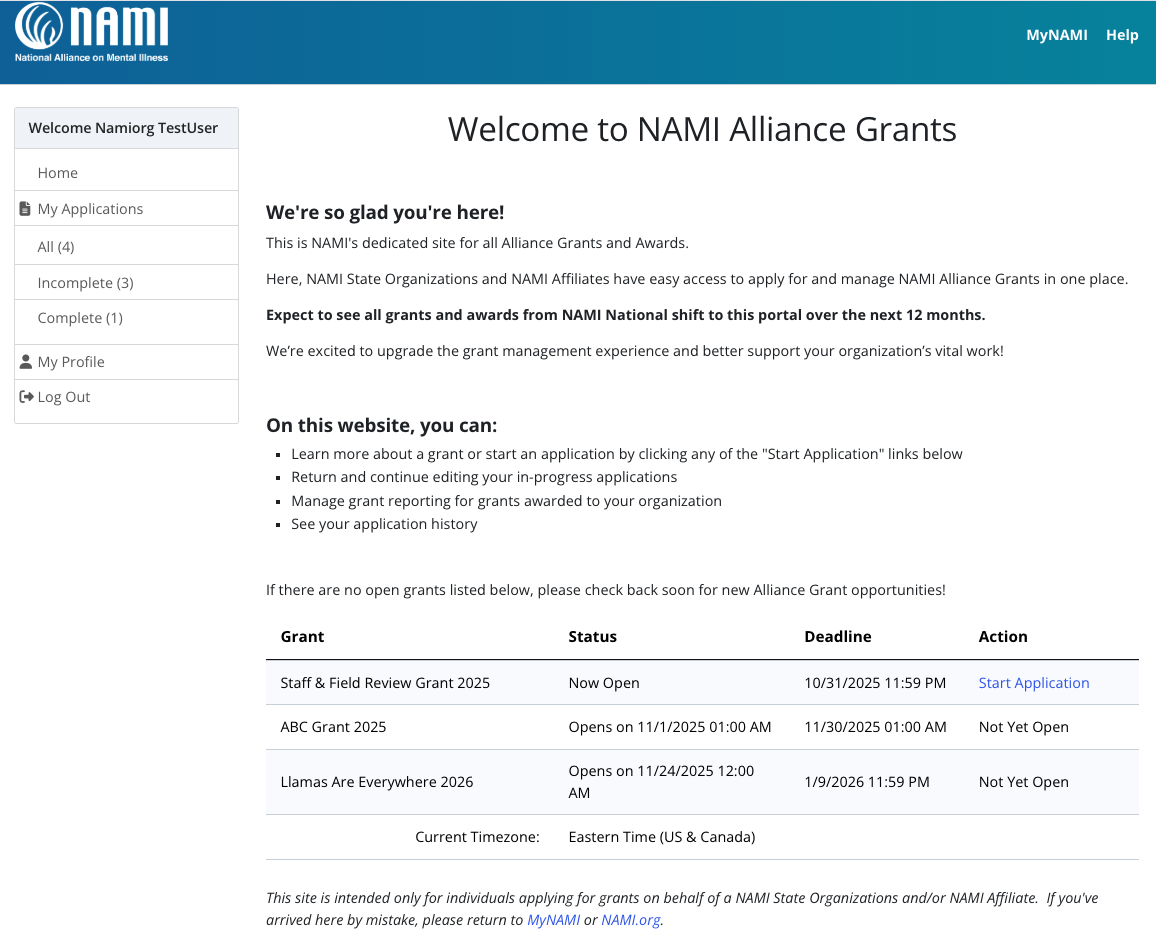Click the 11/30/2025 01:00 AM deadline
Screen dimensions: 1156x935
tap(875, 727)
